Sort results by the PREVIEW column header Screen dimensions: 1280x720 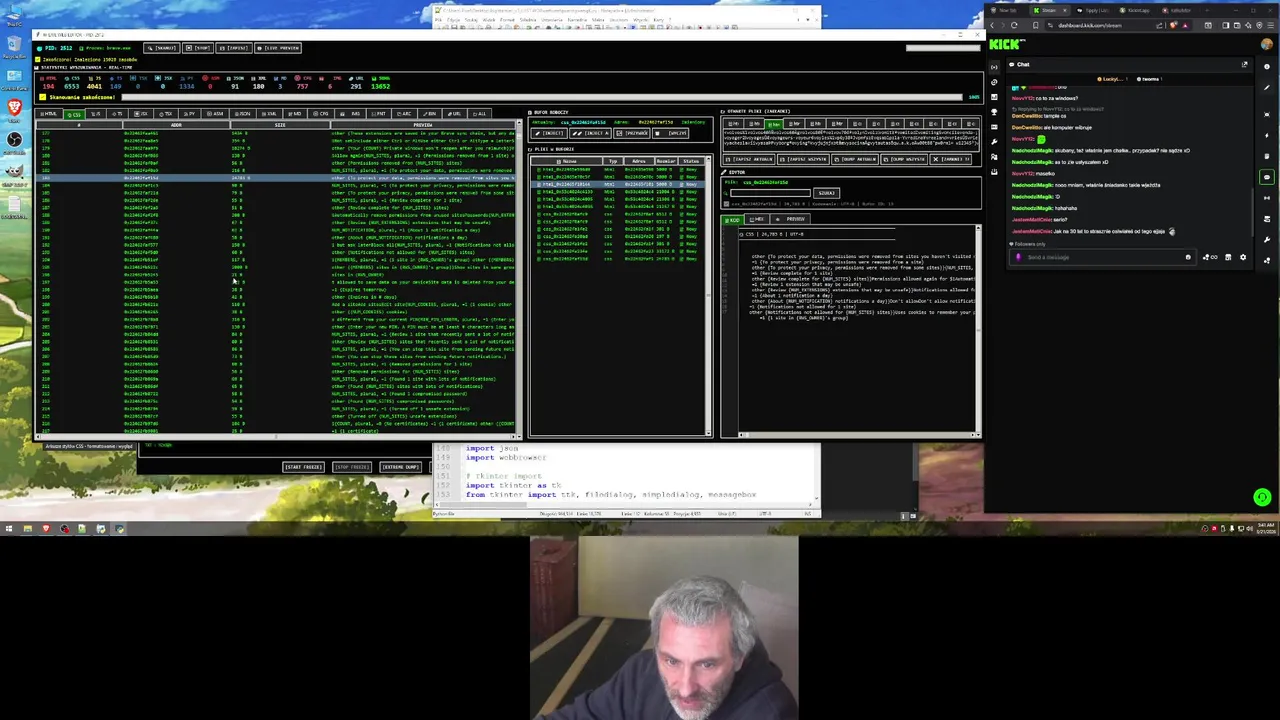coord(421,125)
